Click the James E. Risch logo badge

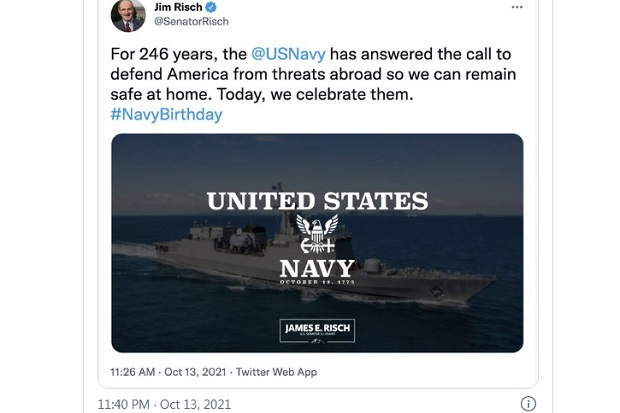click(317, 331)
